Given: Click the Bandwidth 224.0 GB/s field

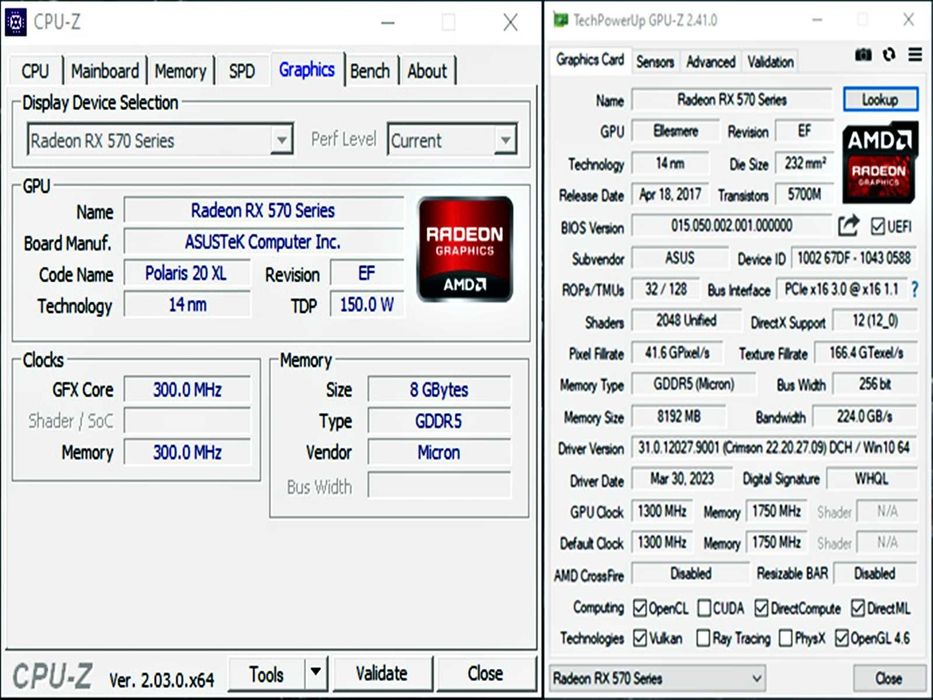Looking at the screenshot, I should [865, 416].
